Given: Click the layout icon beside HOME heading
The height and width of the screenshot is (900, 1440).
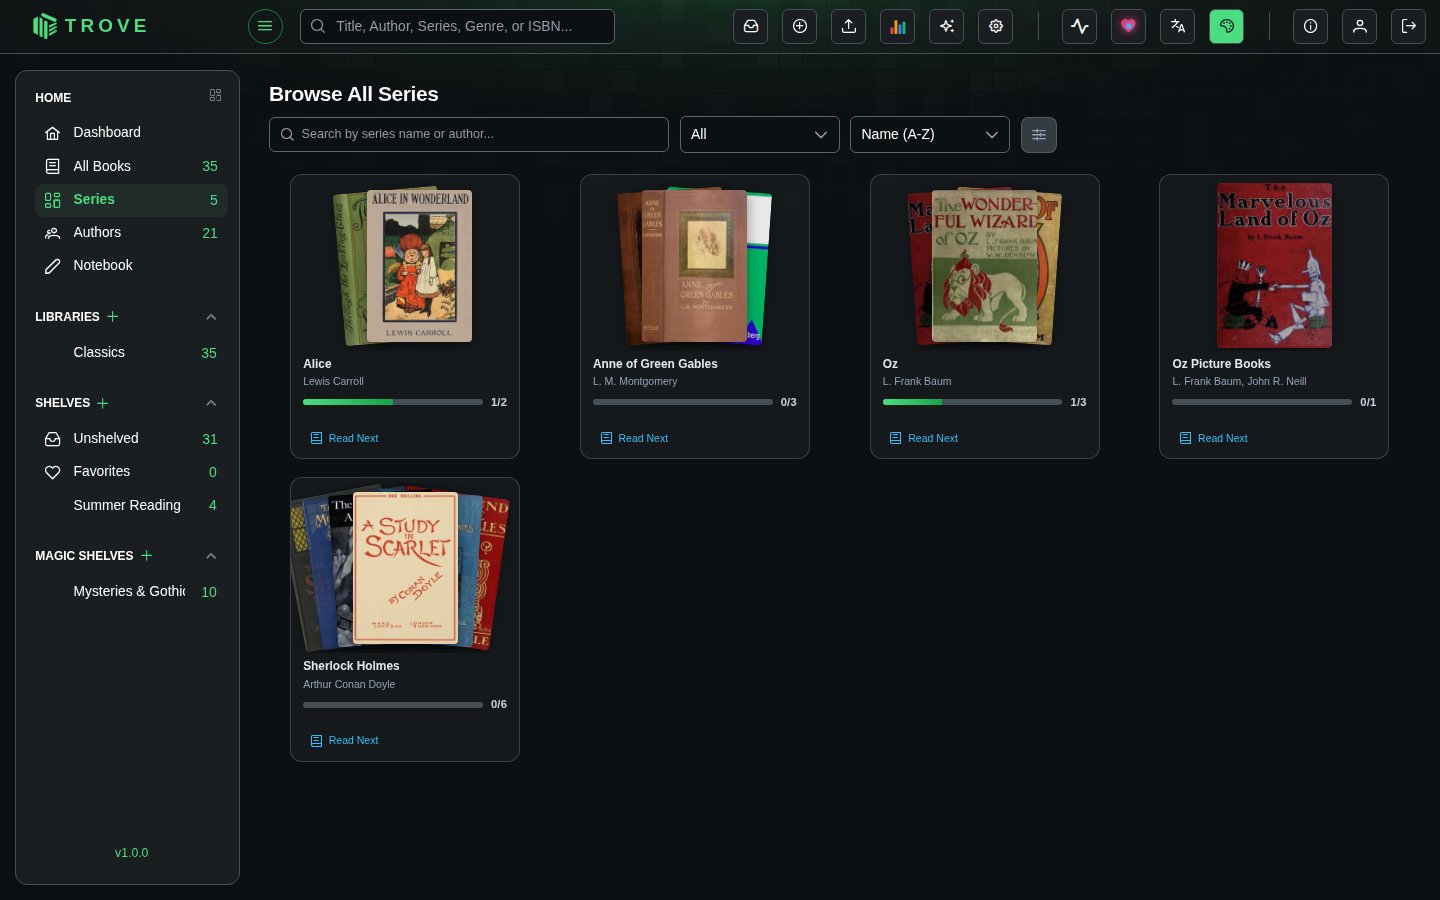Looking at the screenshot, I should tap(215, 95).
